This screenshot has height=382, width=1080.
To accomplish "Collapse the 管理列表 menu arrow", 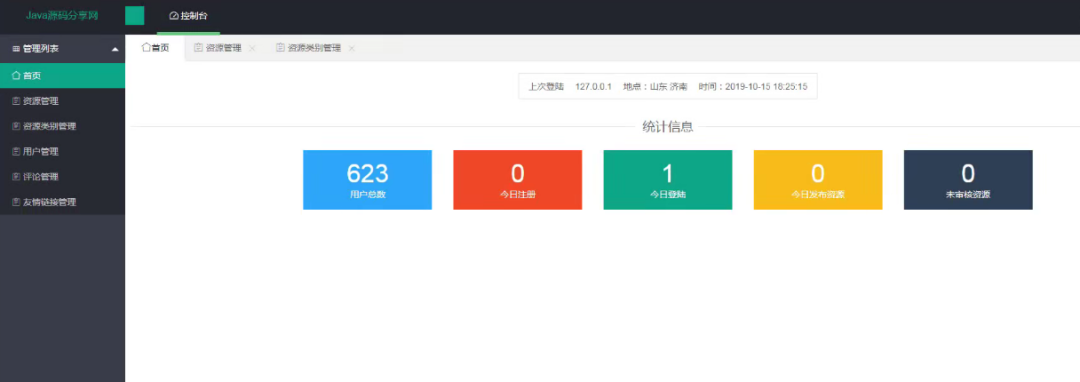I will (x=115, y=50).
